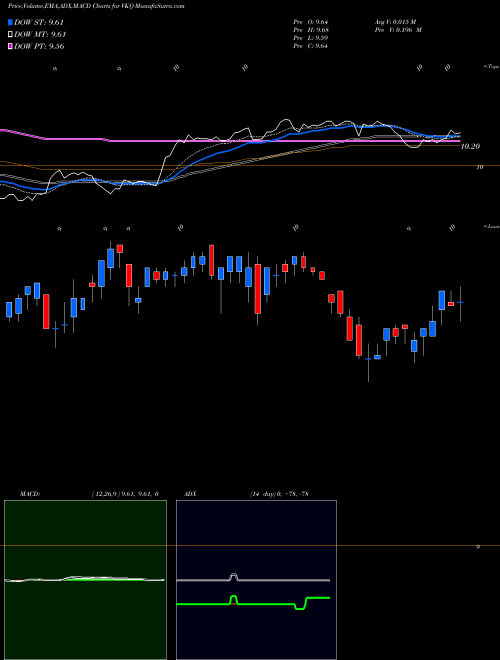Select the 'DOW PT: 9.56' legend label

pyautogui.click(x=39, y=46)
